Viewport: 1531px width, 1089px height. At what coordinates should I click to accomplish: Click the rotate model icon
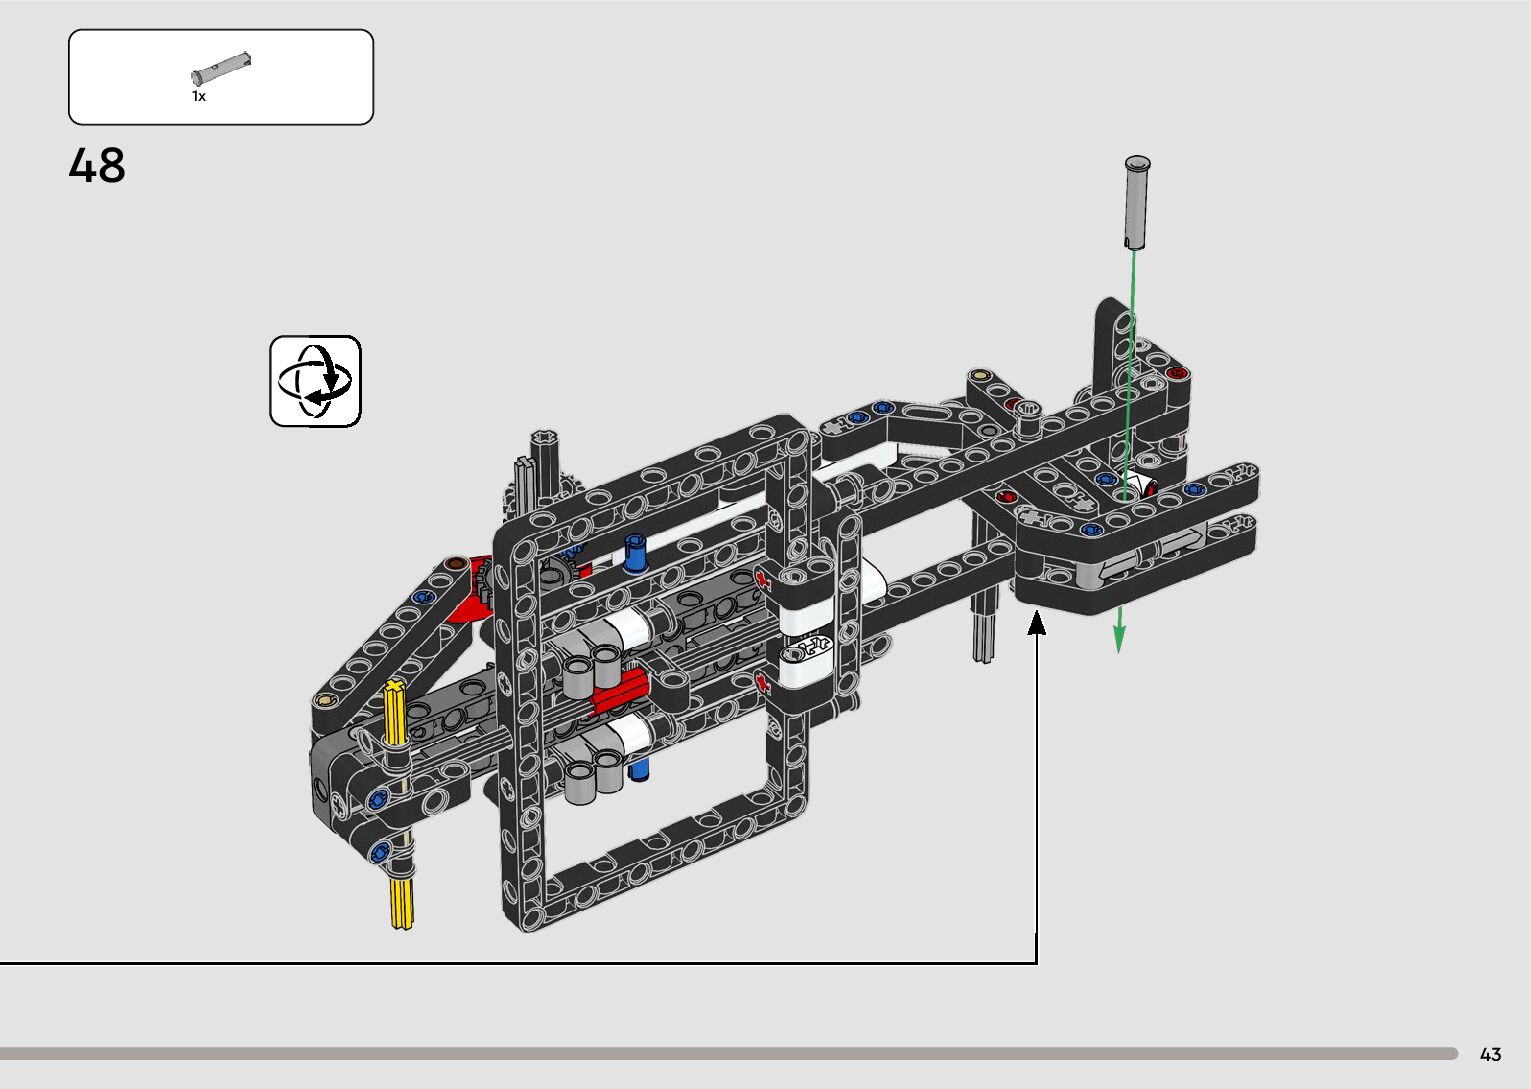point(315,382)
